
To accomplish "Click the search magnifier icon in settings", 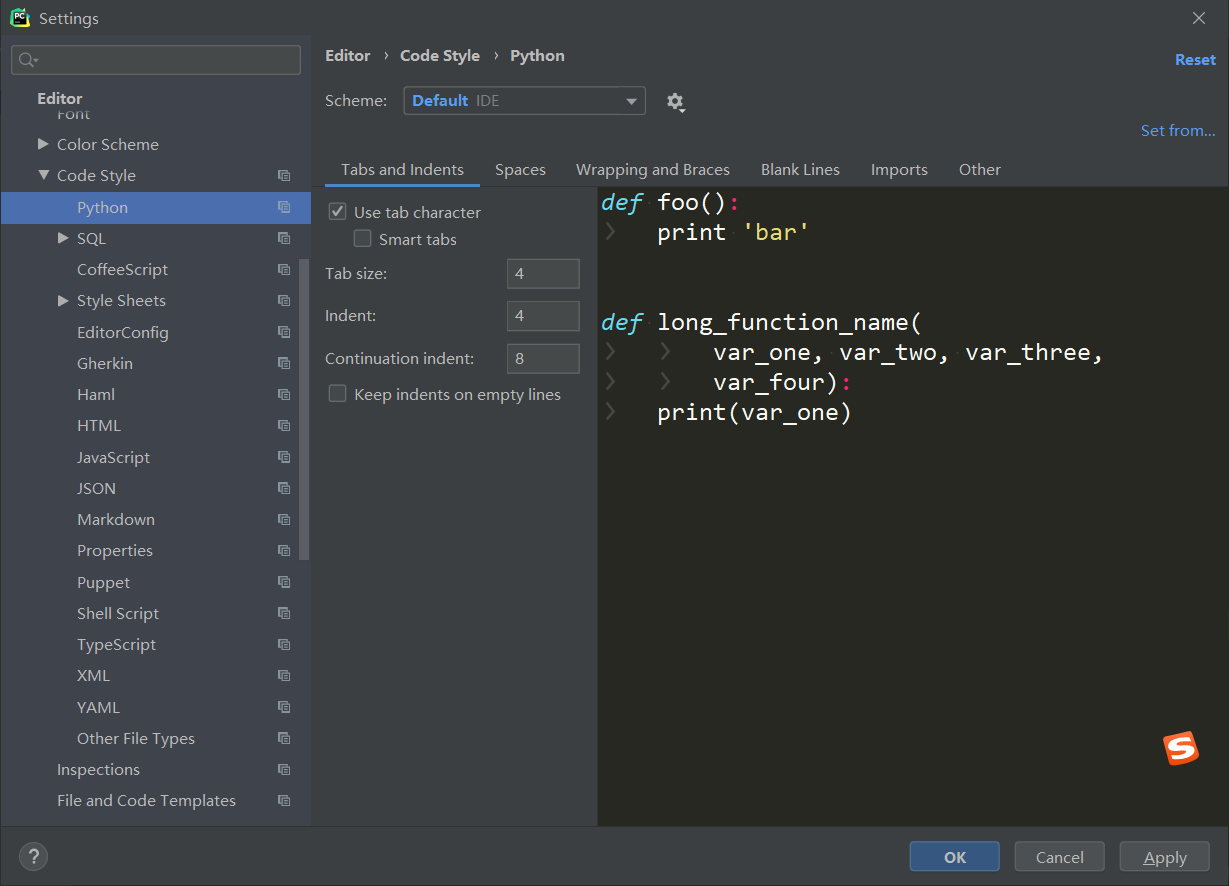I will click(x=27, y=60).
